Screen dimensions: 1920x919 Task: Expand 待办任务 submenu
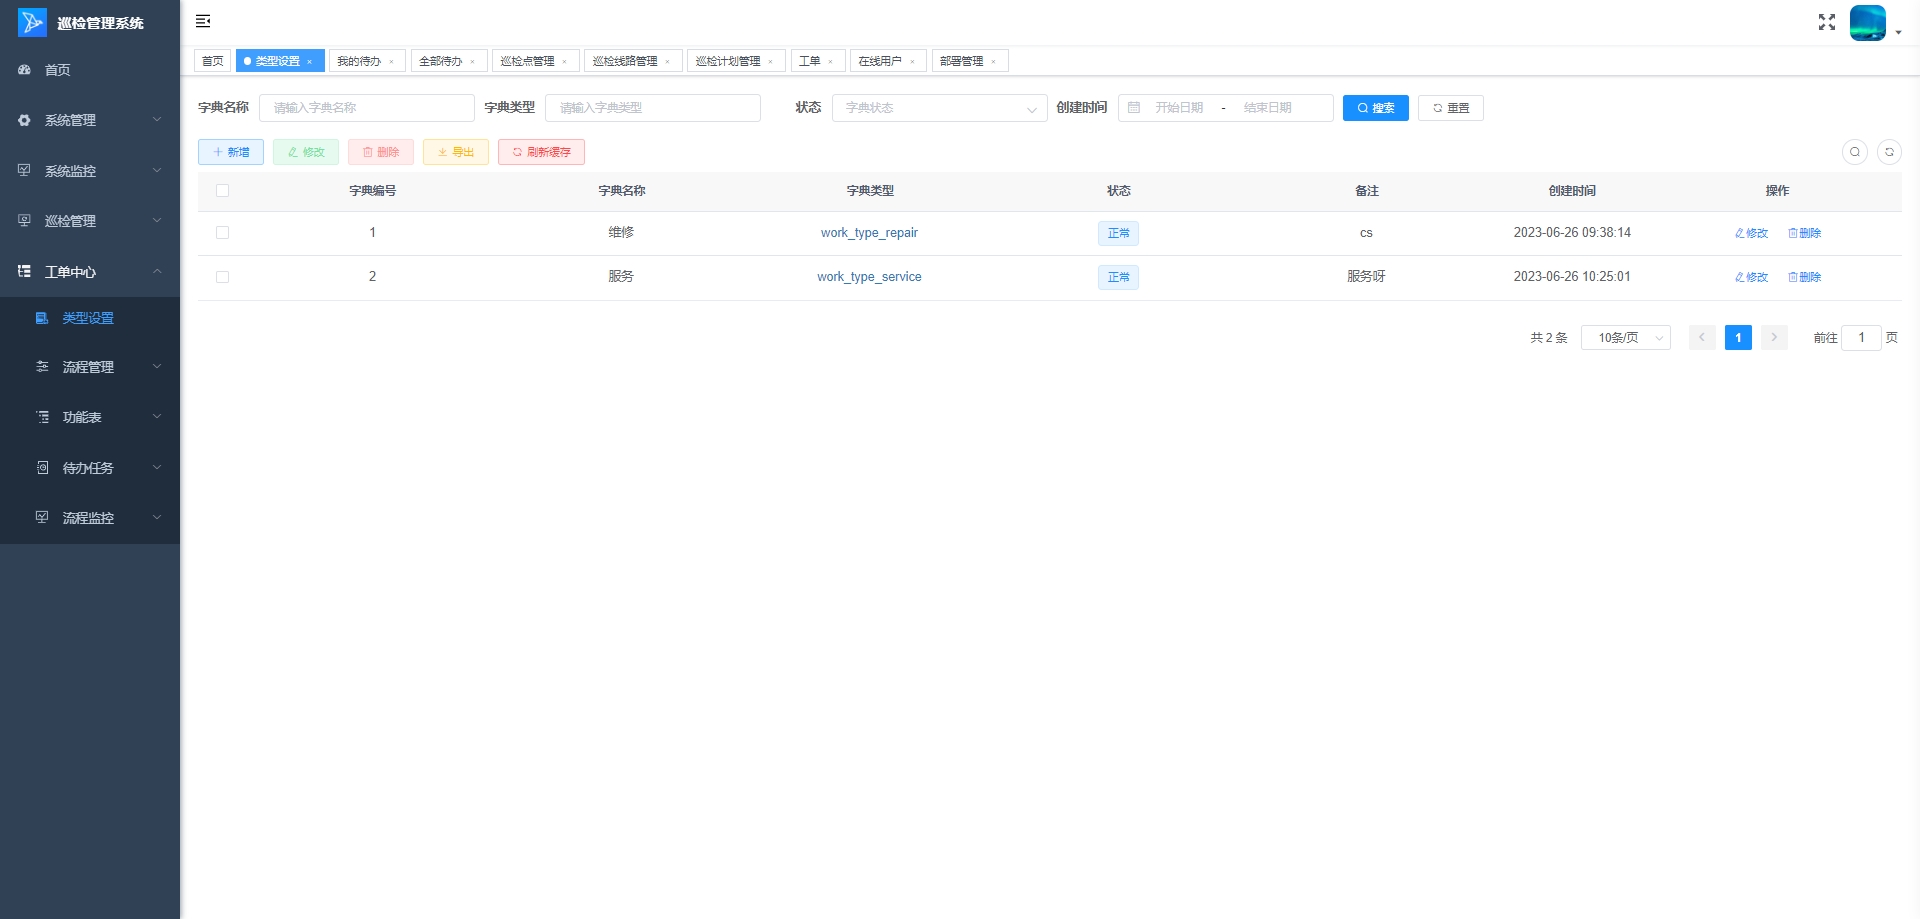click(x=90, y=468)
